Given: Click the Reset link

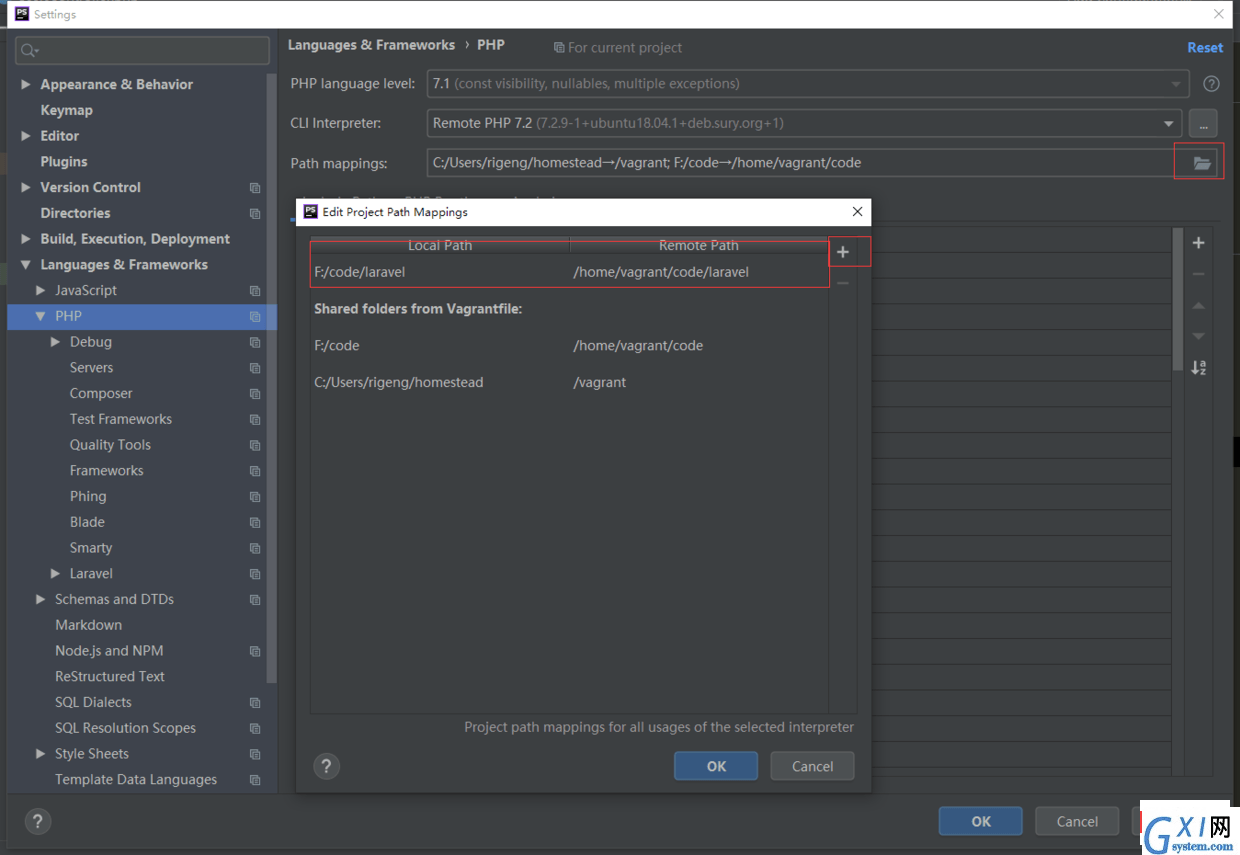Looking at the screenshot, I should click(1205, 47).
